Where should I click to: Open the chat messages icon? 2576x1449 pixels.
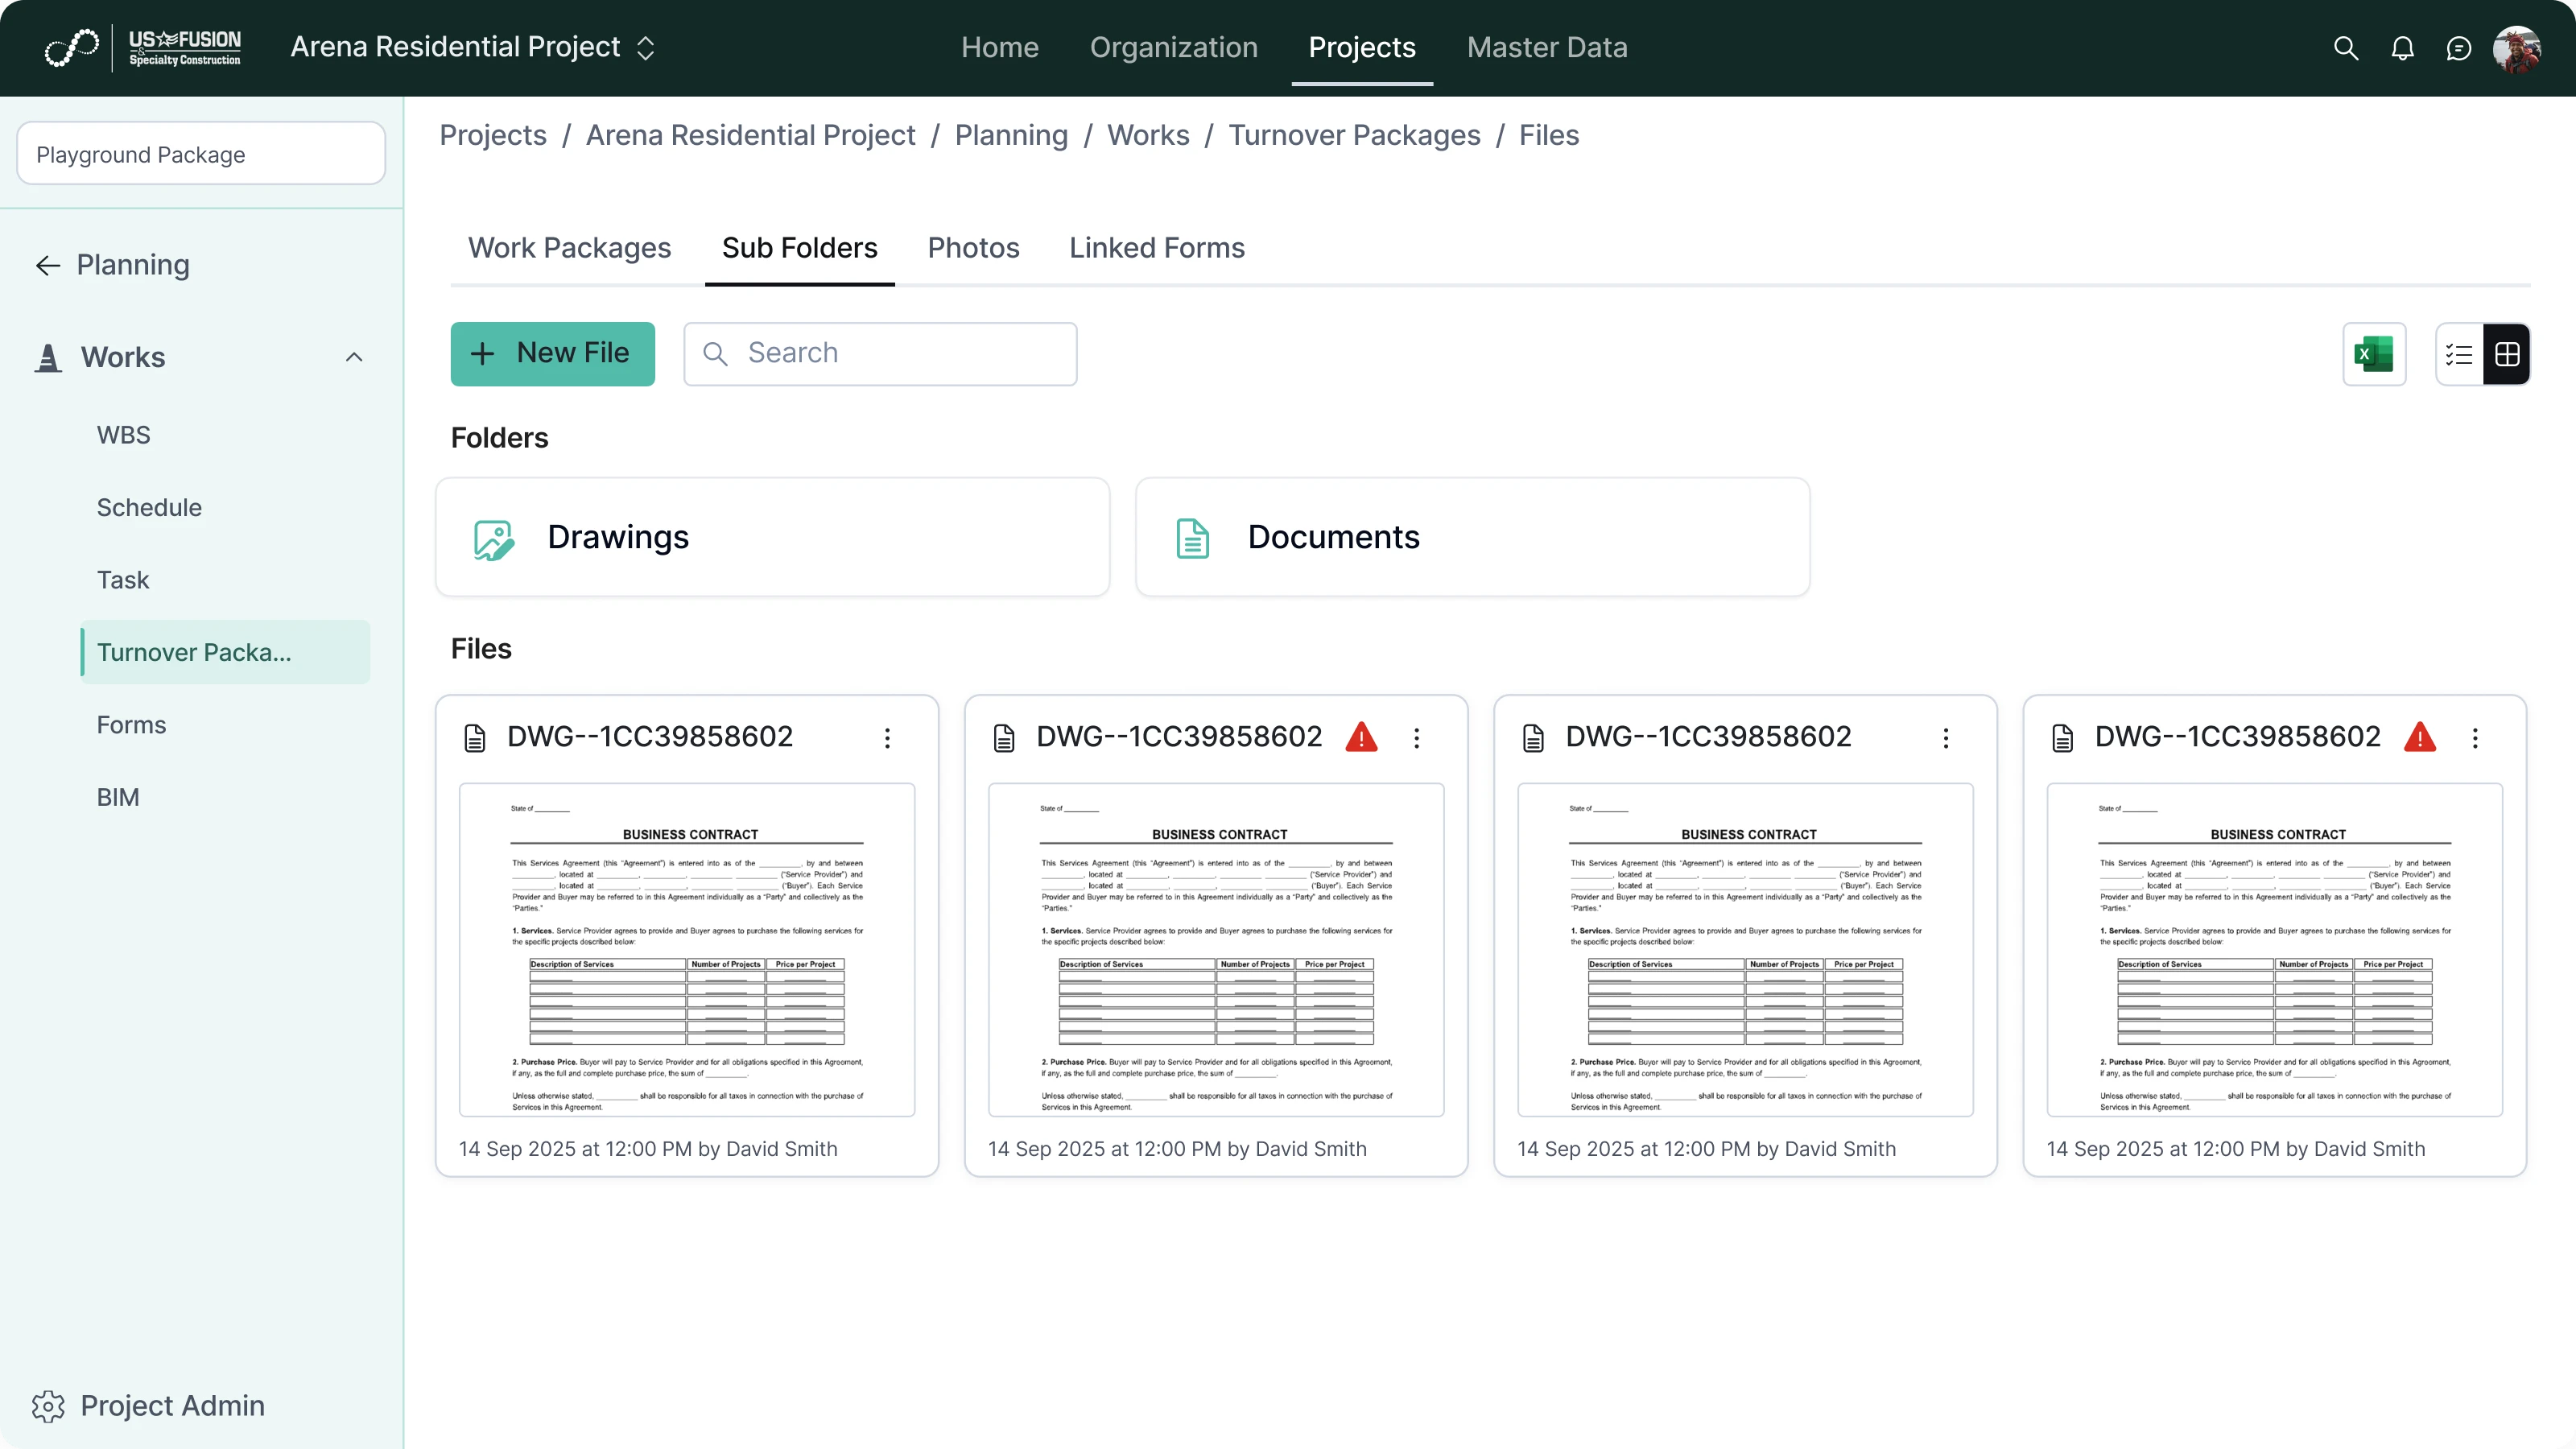pyautogui.click(x=2458, y=48)
